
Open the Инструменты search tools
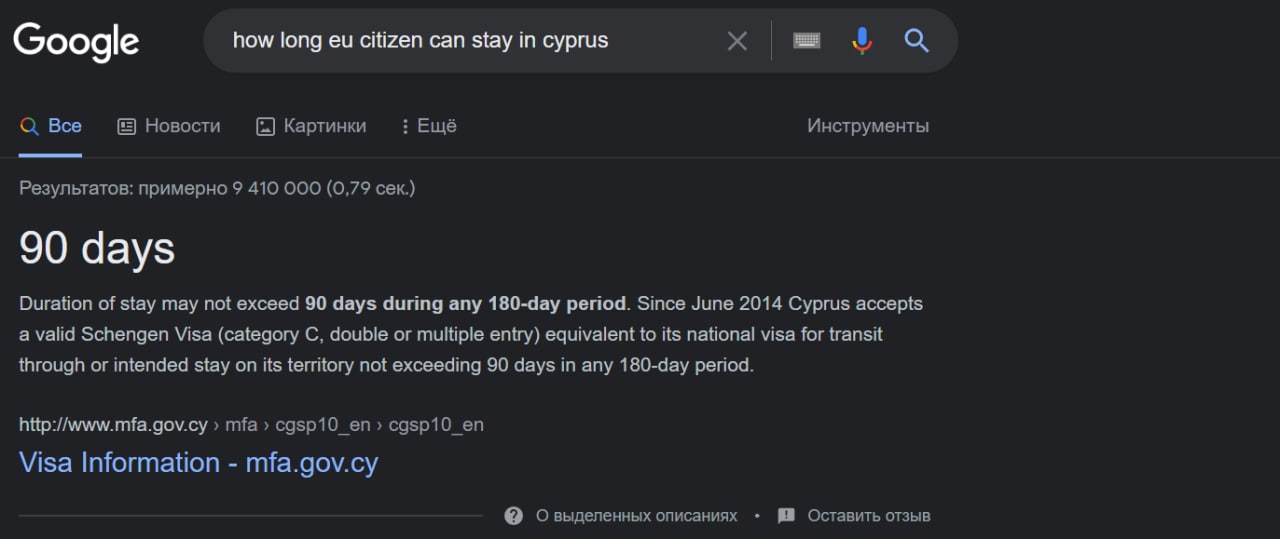point(868,126)
